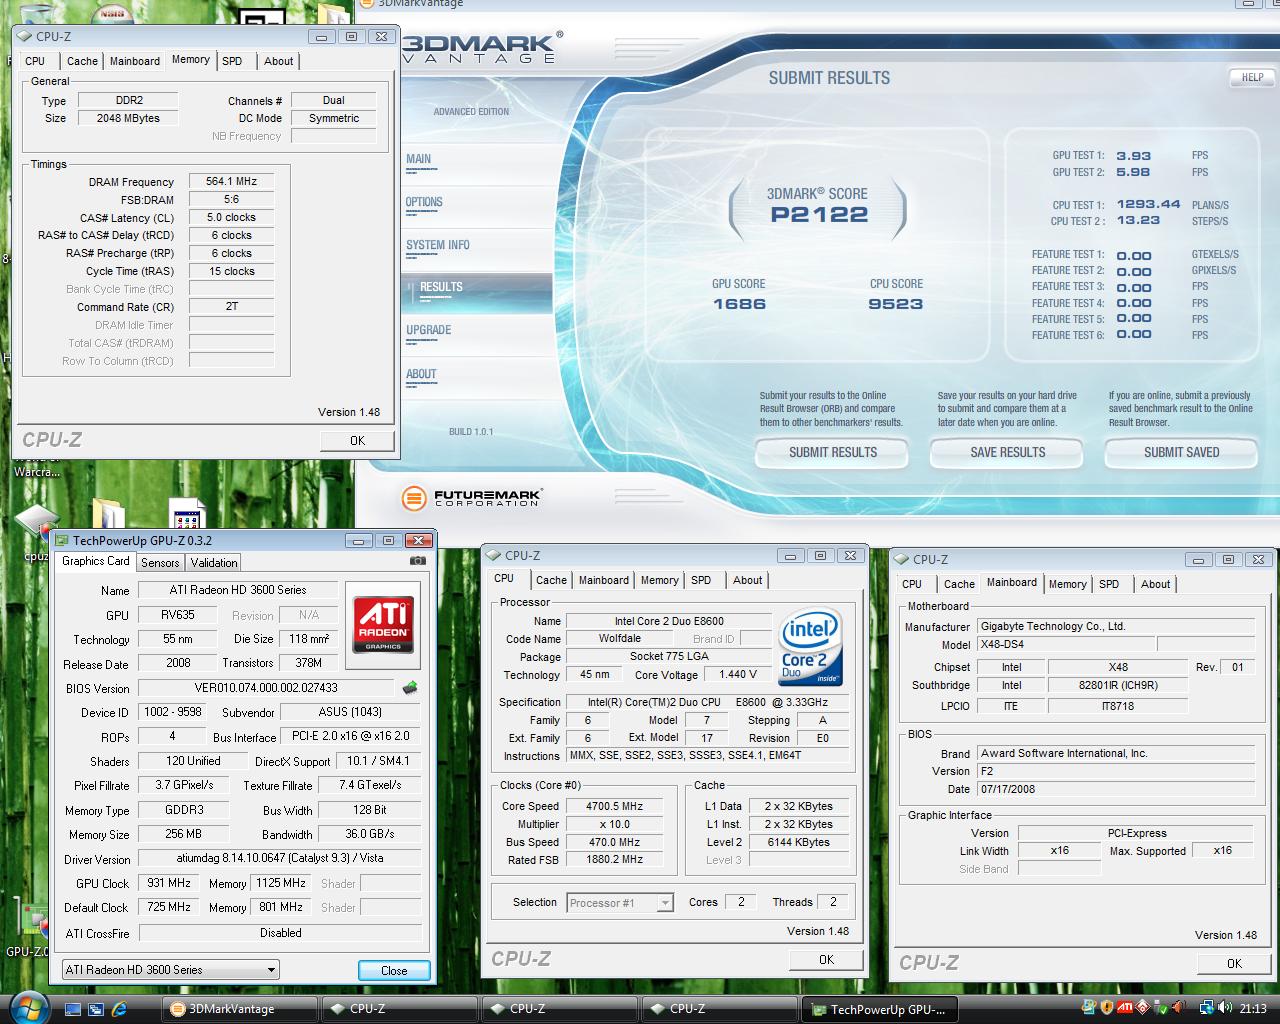Click the taskbar clock showing 21:13
Screen dimensions: 1280x1024
tap(1252, 1009)
